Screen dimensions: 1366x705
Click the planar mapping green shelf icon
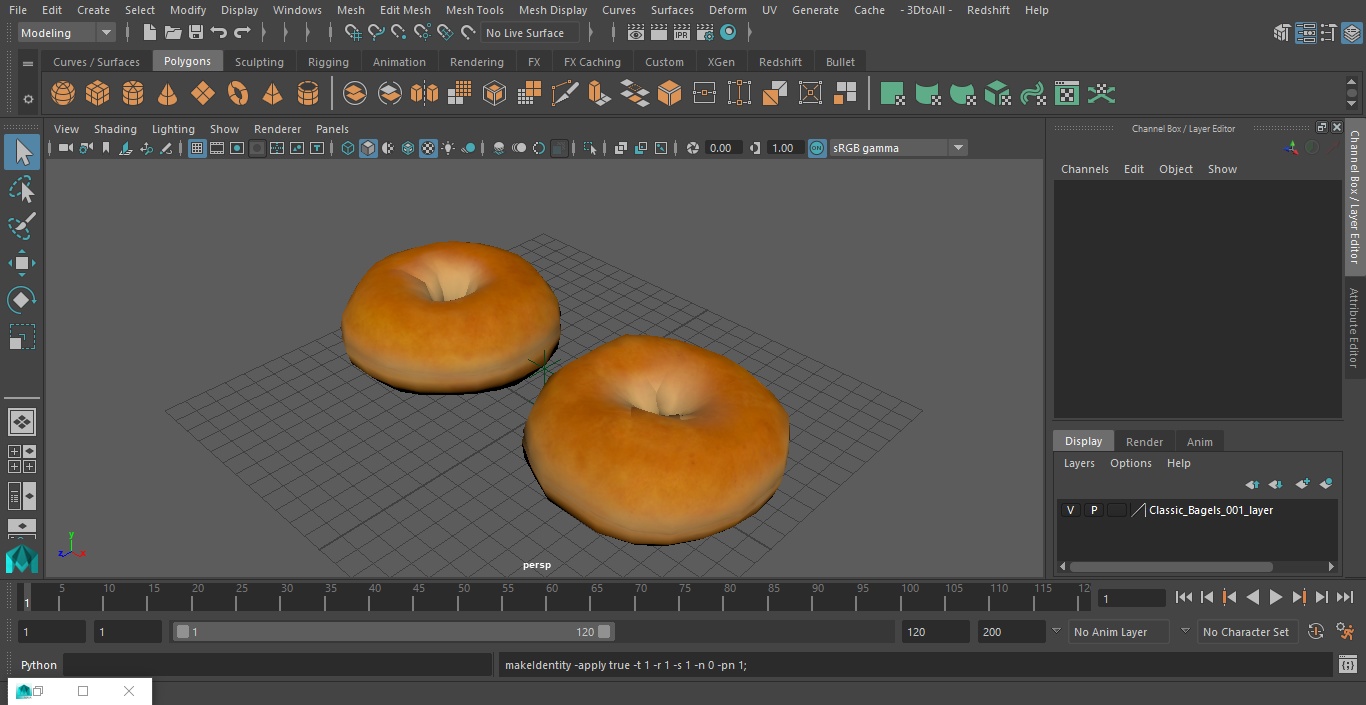pyautogui.click(x=892, y=94)
